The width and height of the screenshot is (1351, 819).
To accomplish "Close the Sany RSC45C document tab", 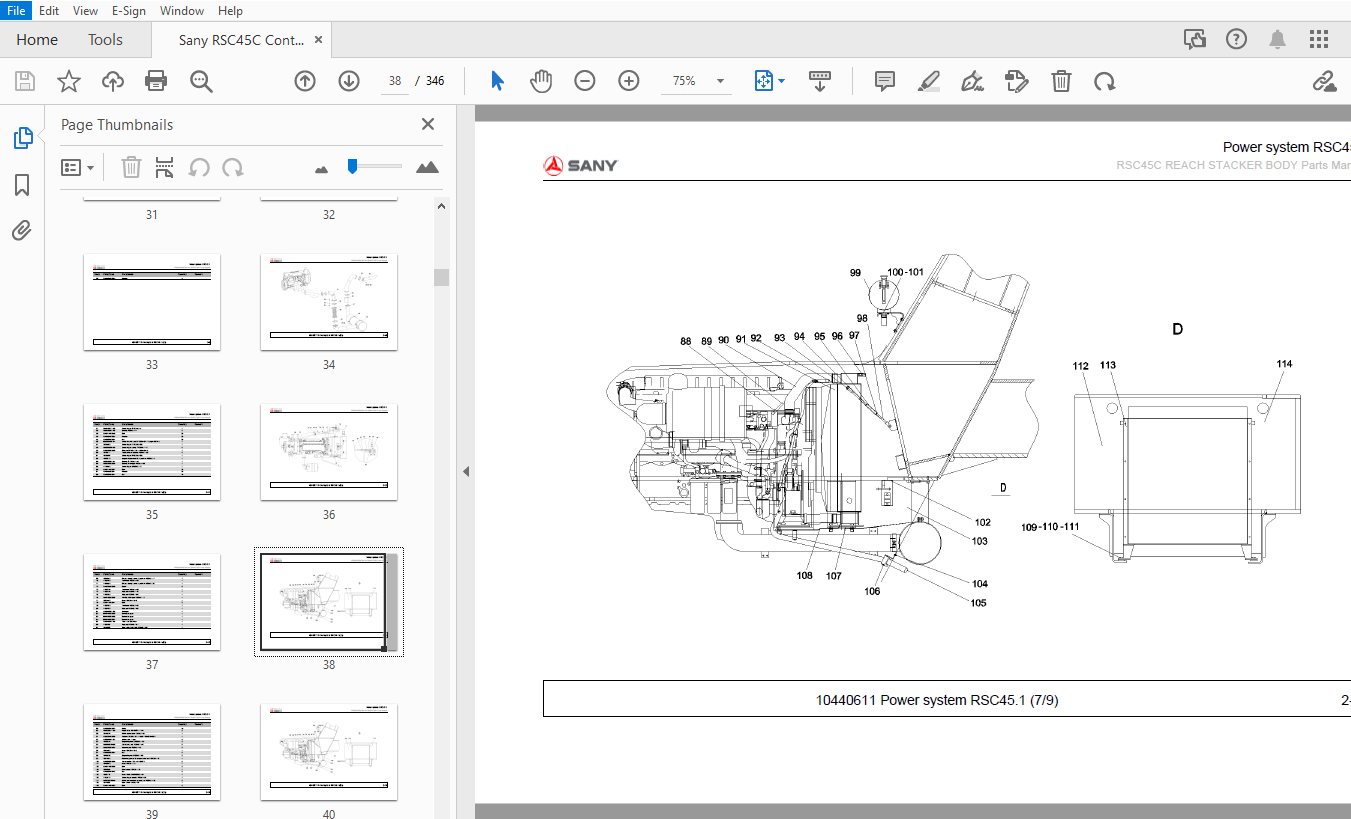I will click(319, 40).
